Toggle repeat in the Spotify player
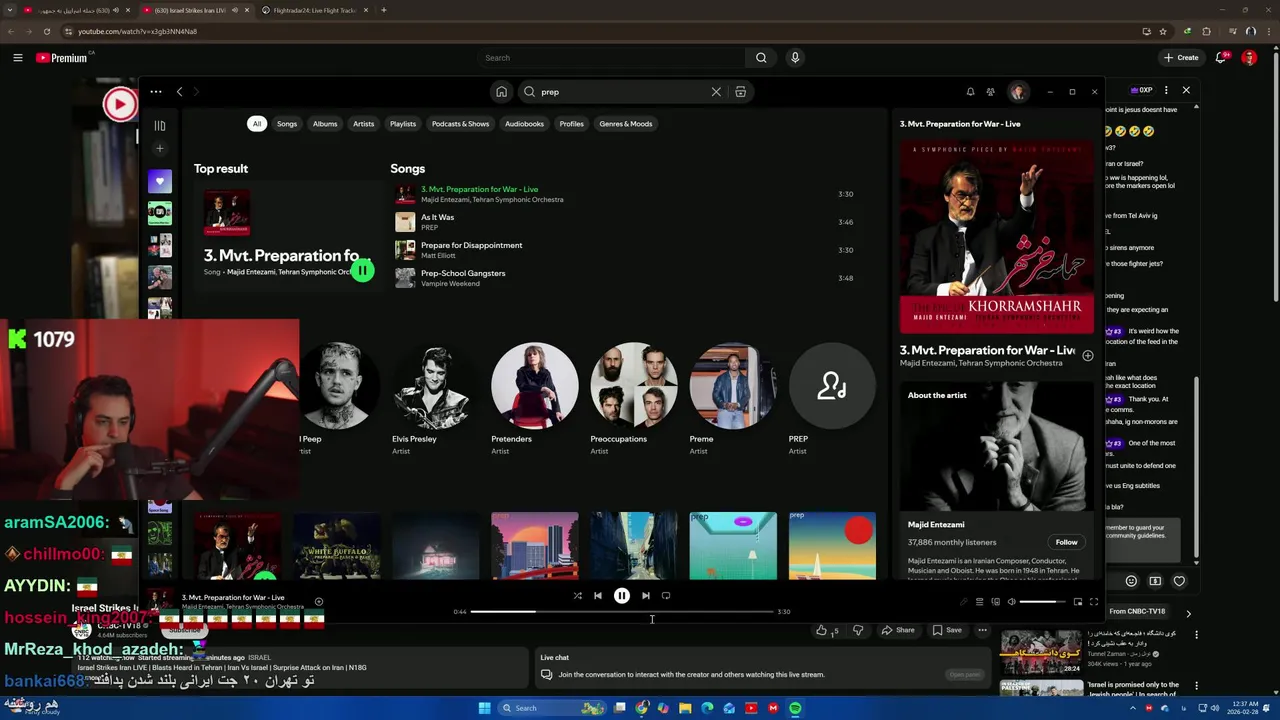1280x720 pixels. 666,596
